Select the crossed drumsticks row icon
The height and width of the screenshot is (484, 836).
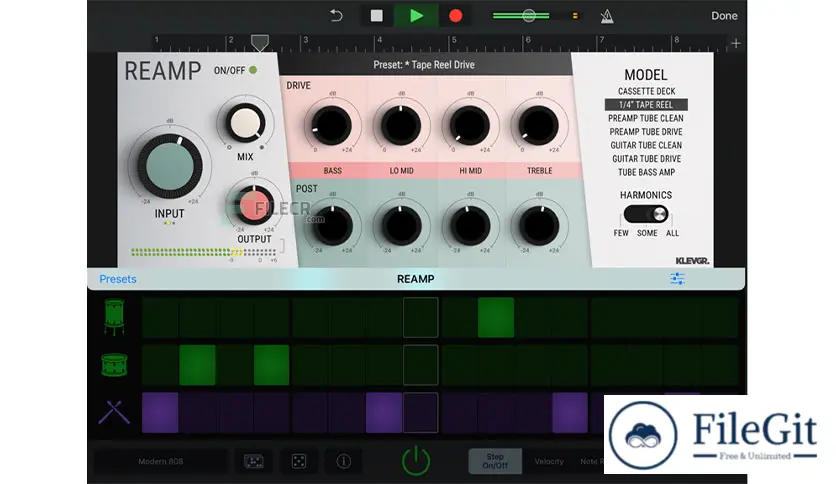[114, 412]
